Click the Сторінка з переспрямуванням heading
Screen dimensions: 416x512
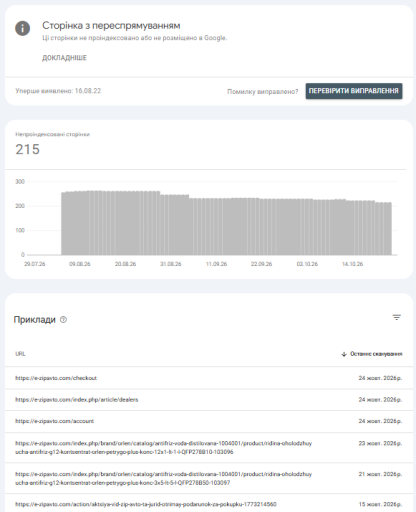coord(111,25)
